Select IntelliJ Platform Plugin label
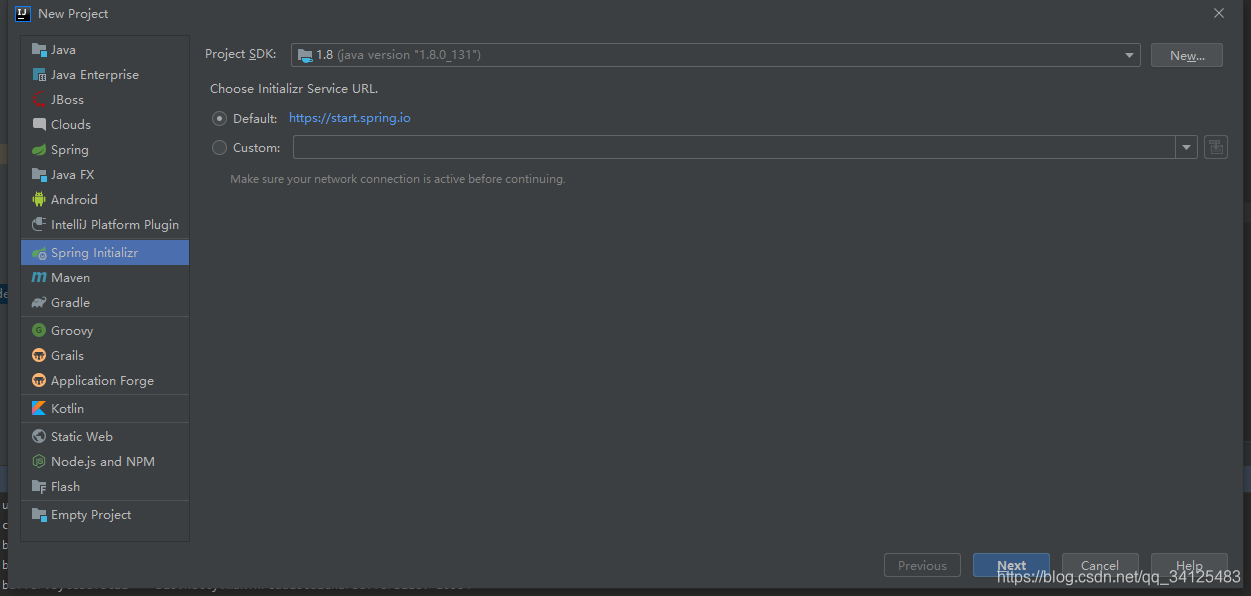This screenshot has height=596, width=1251. pyautogui.click(x=115, y=225)
